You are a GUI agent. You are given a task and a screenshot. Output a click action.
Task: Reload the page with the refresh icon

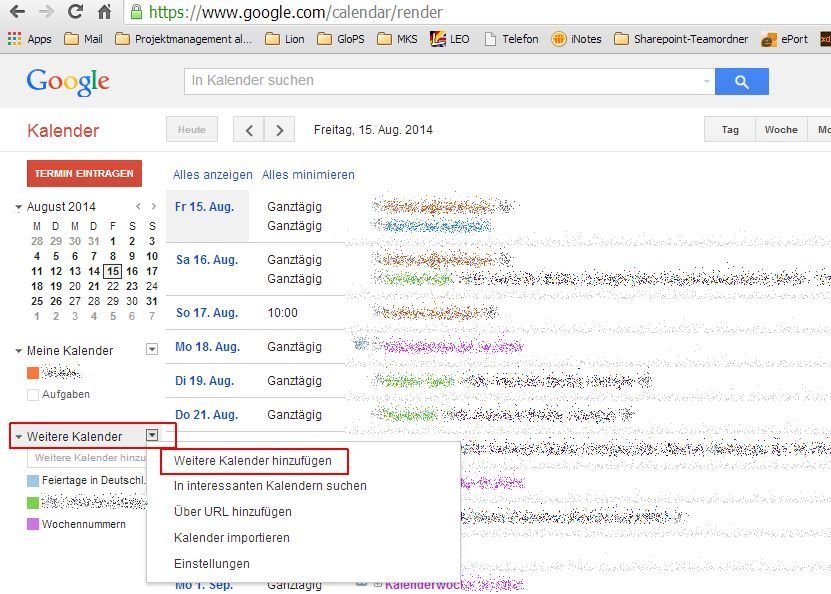(76, 12)
